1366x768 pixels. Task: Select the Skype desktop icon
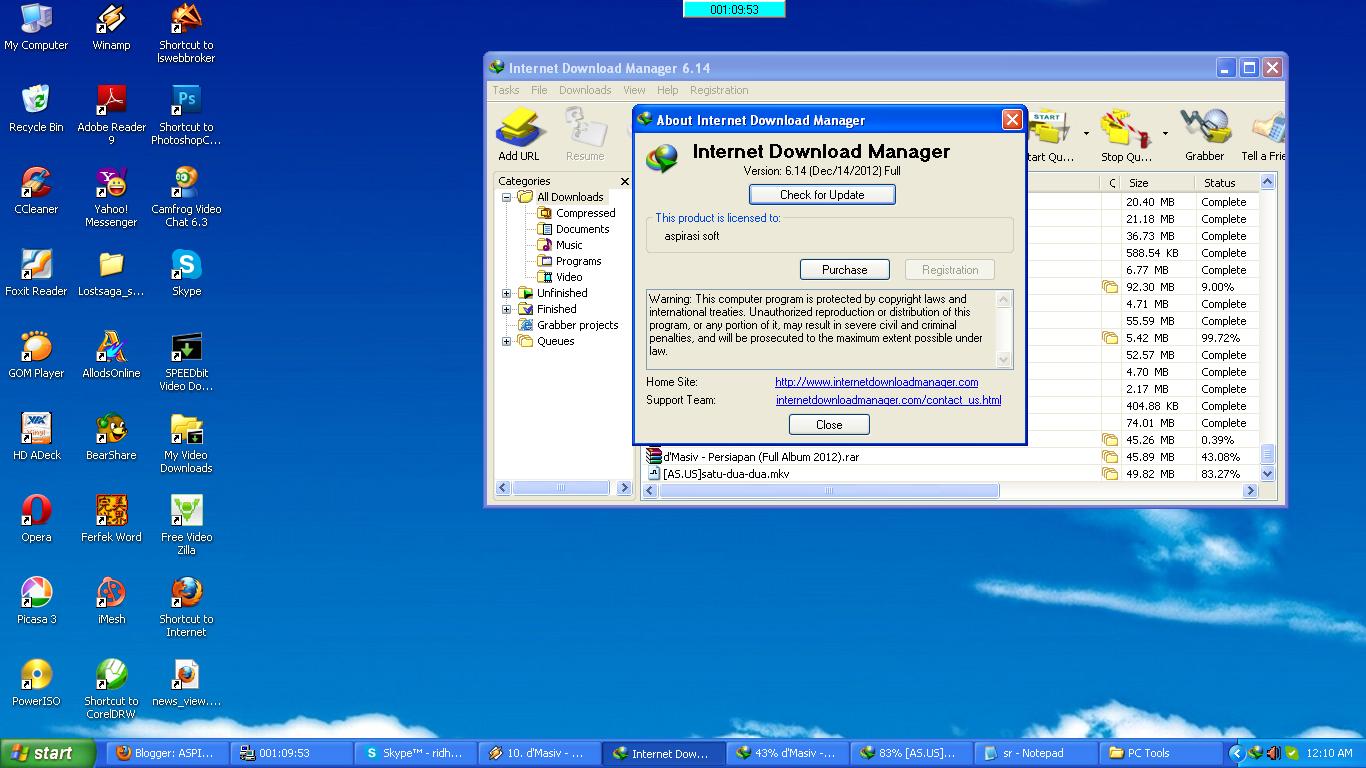coord(186,274)
